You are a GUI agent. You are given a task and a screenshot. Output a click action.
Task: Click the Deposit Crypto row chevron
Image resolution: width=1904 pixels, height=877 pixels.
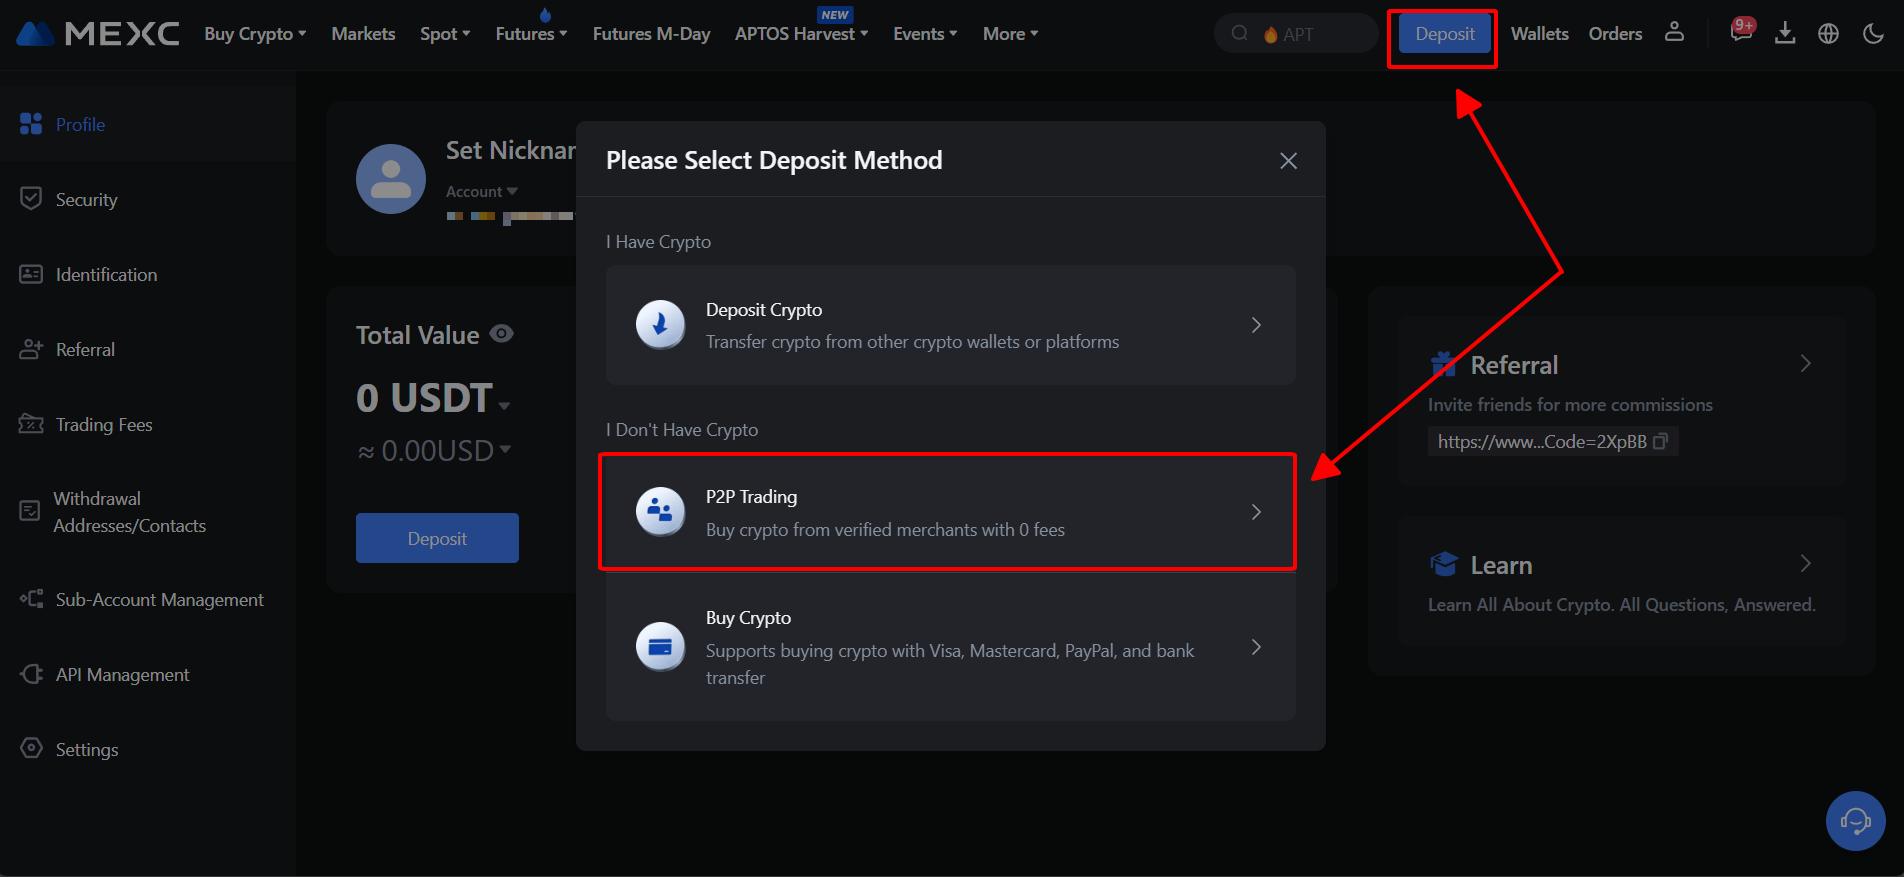click(1256, 325)
